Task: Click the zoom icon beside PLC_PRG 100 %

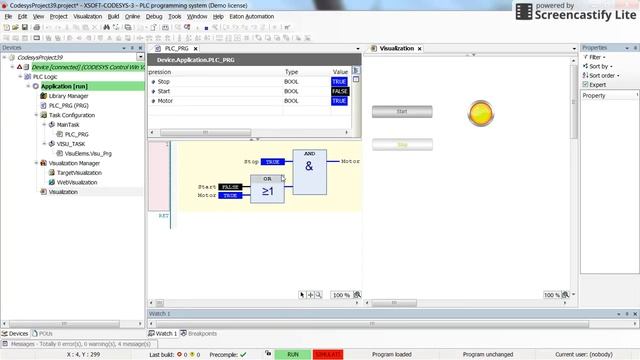Action: [x=357, y=294]
